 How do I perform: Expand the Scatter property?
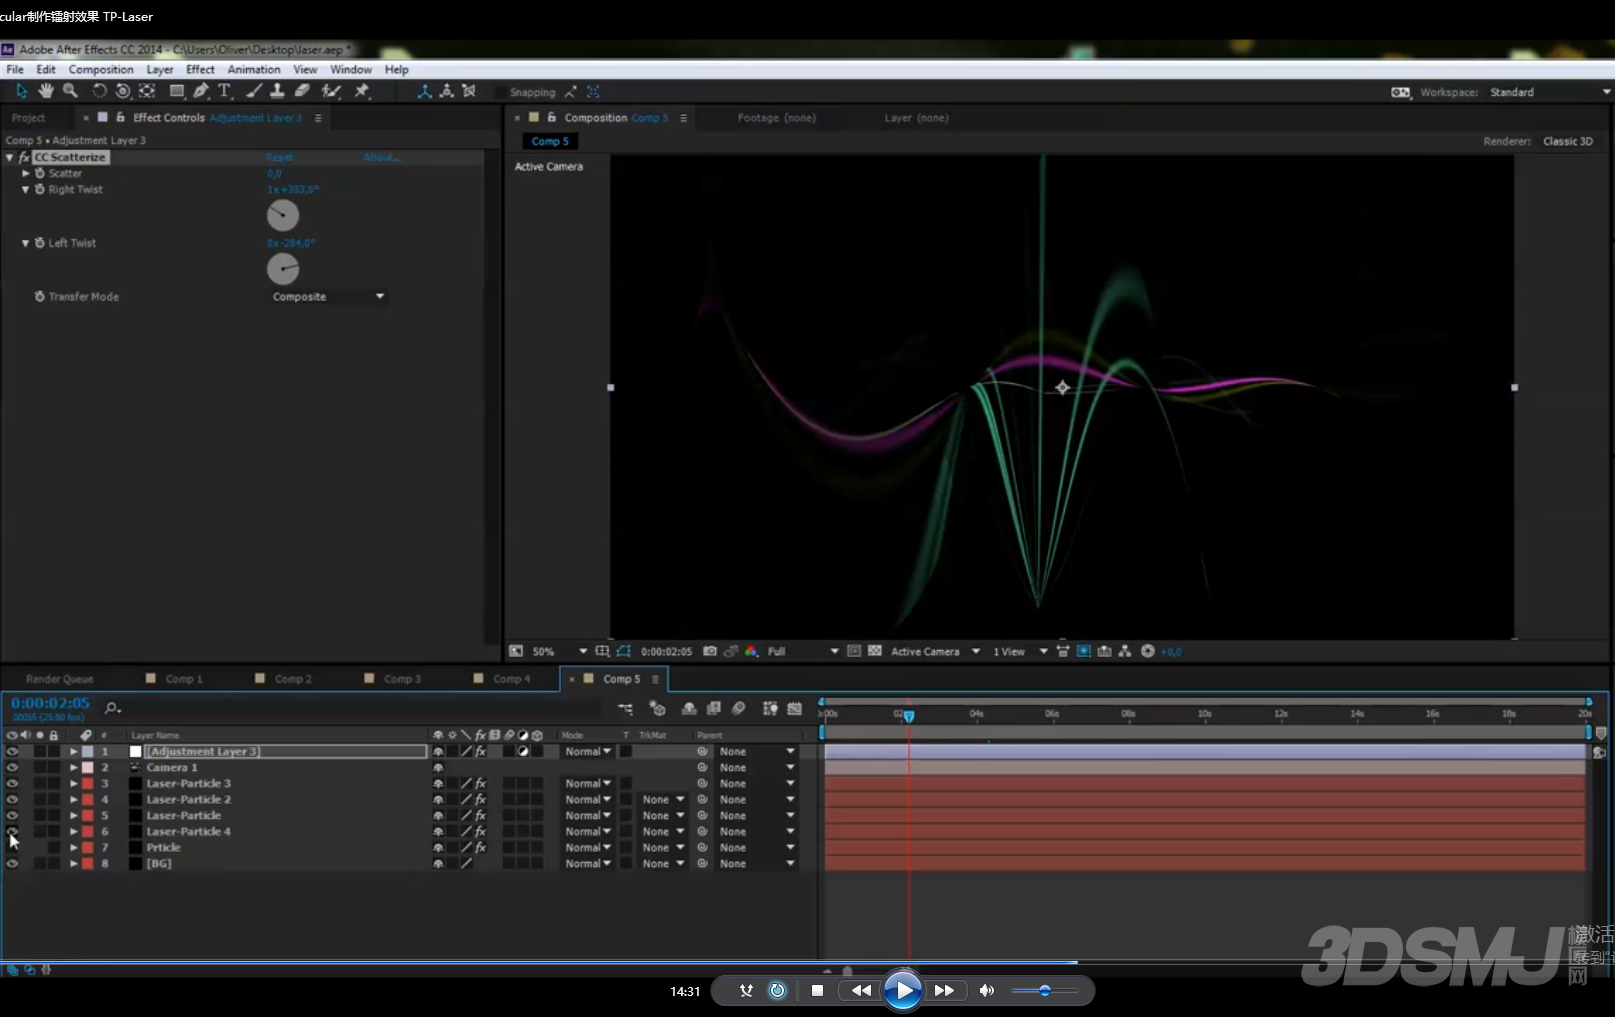(26, 173)
